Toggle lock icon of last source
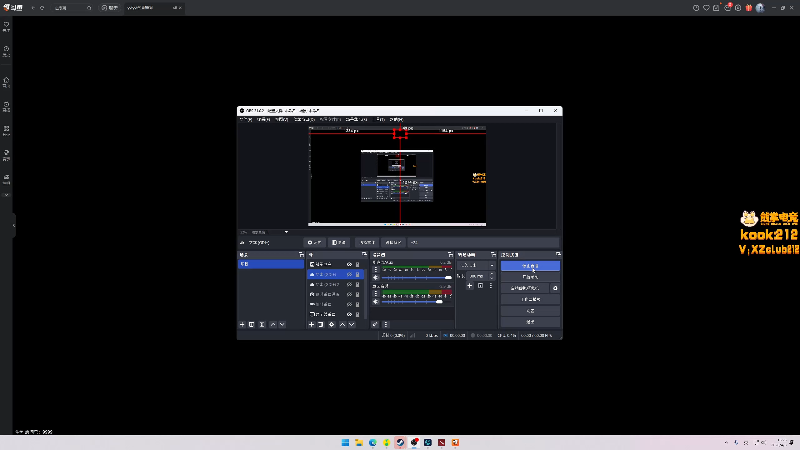 click(x=358, y=313)
